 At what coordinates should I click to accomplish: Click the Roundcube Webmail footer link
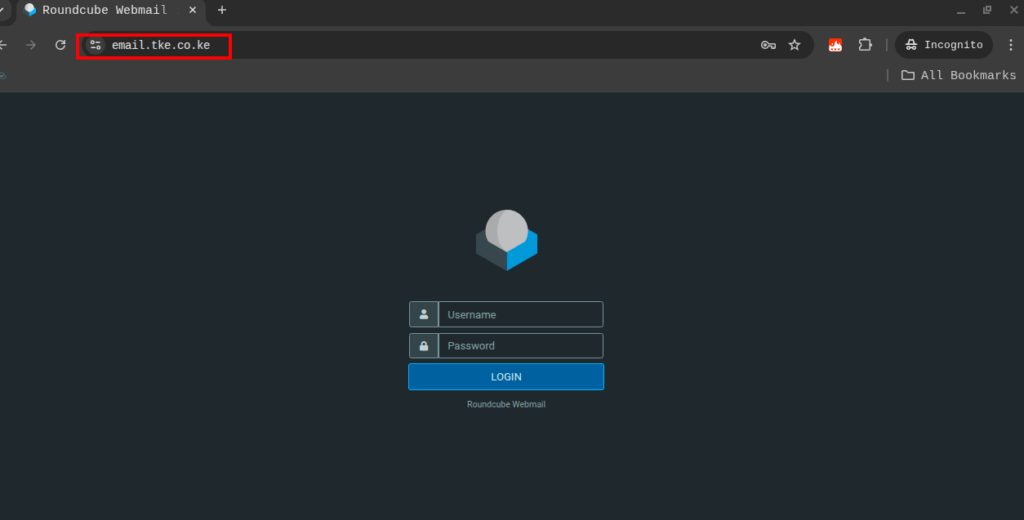506,404
